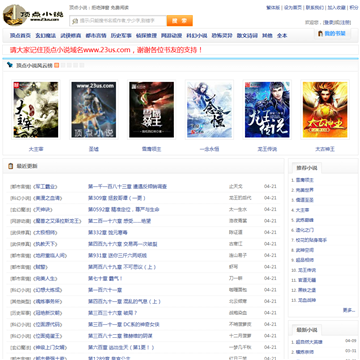
Task: Open 《执教天下》 novel link
Action: 45,244
